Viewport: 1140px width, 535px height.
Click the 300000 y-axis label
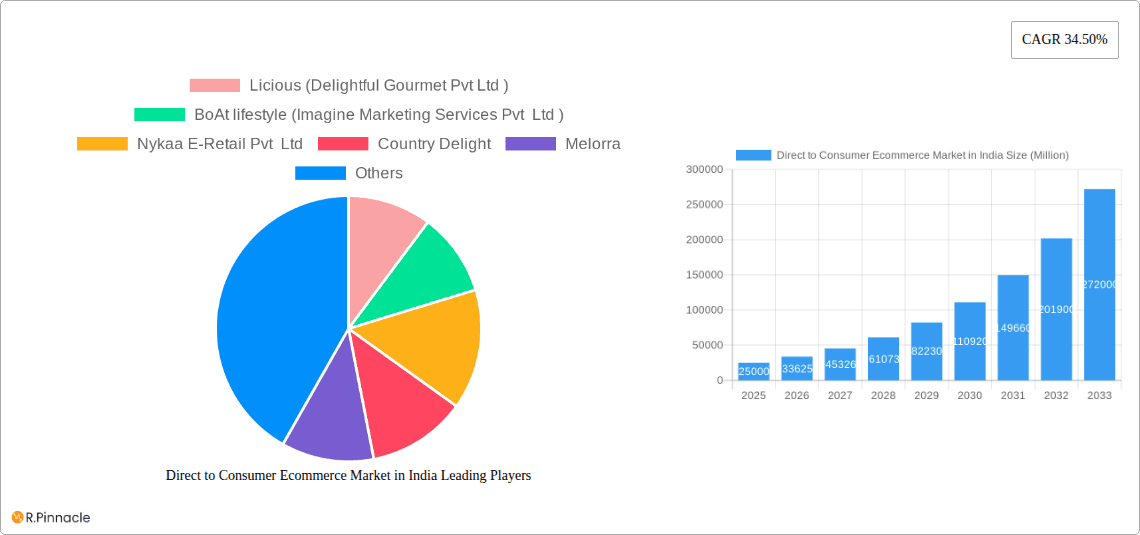(705, 169)
